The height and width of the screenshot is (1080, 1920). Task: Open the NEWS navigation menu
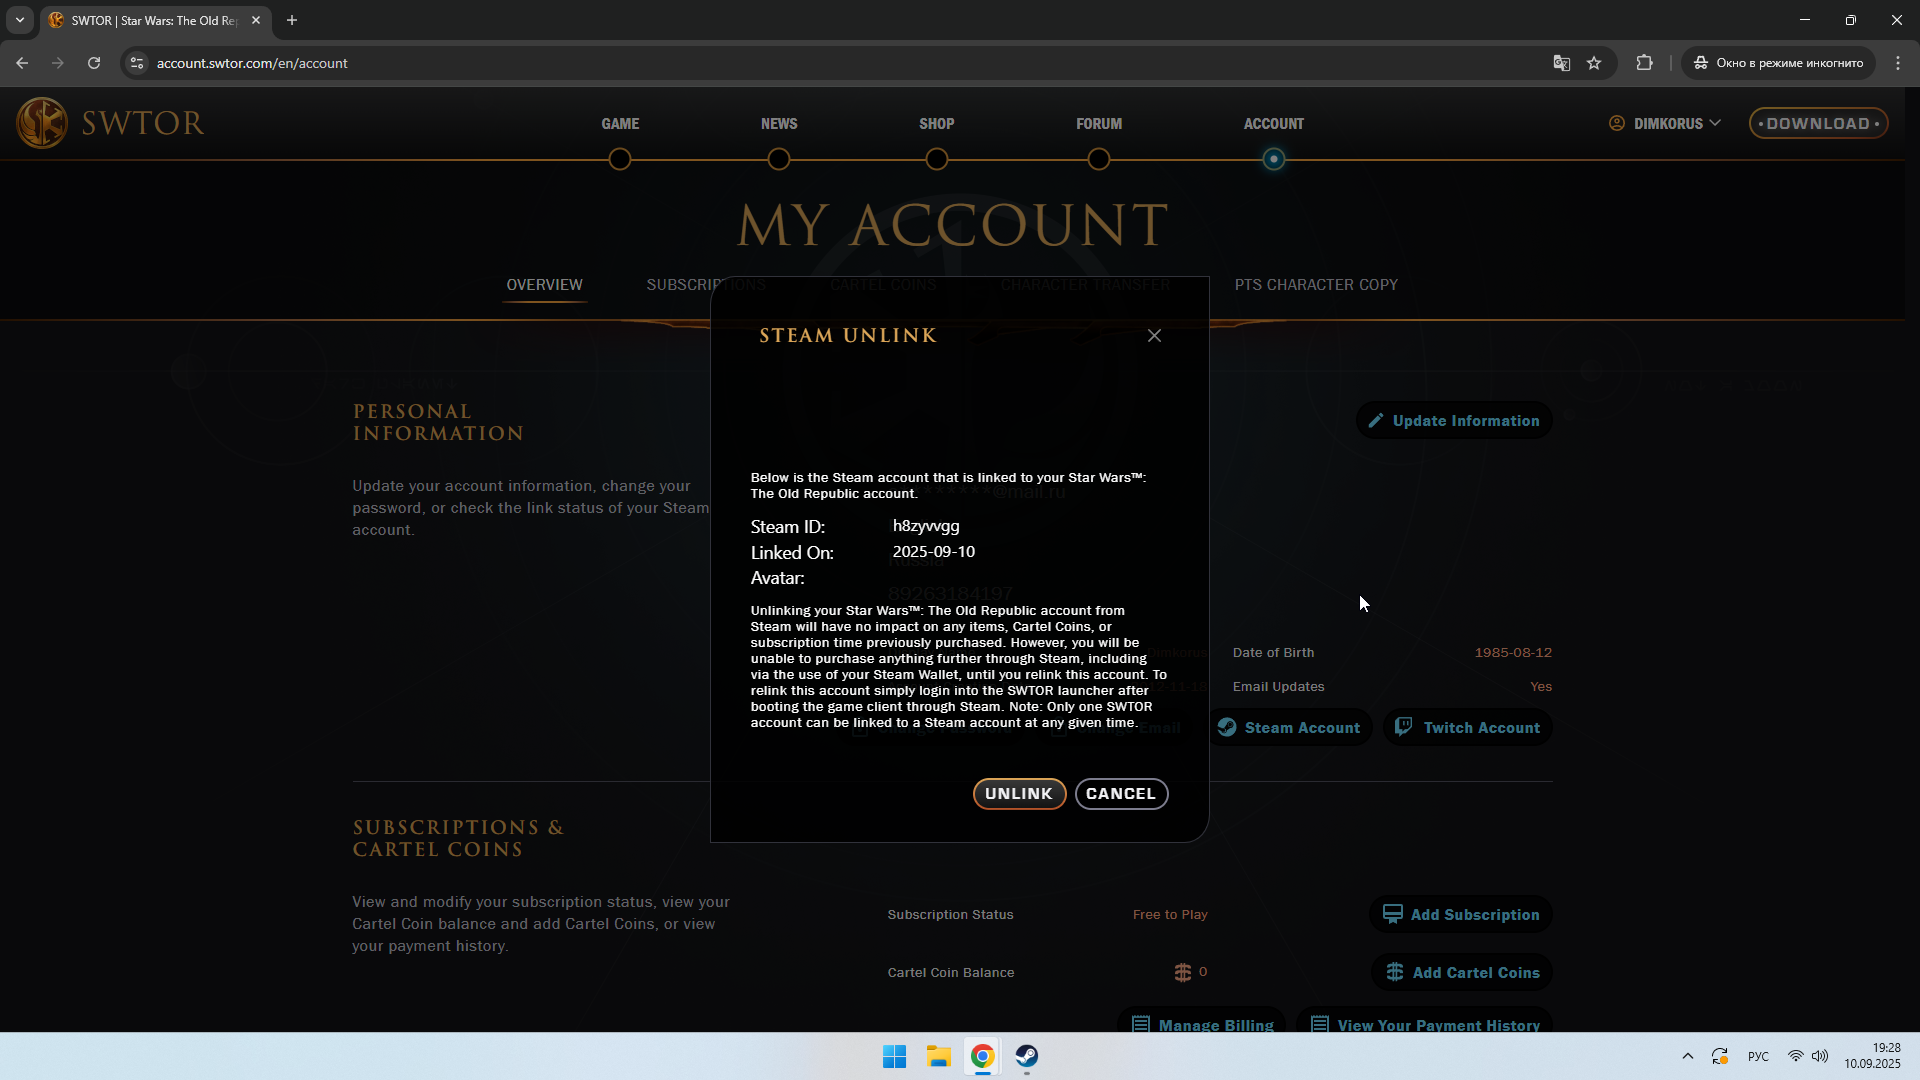point(779,124)
